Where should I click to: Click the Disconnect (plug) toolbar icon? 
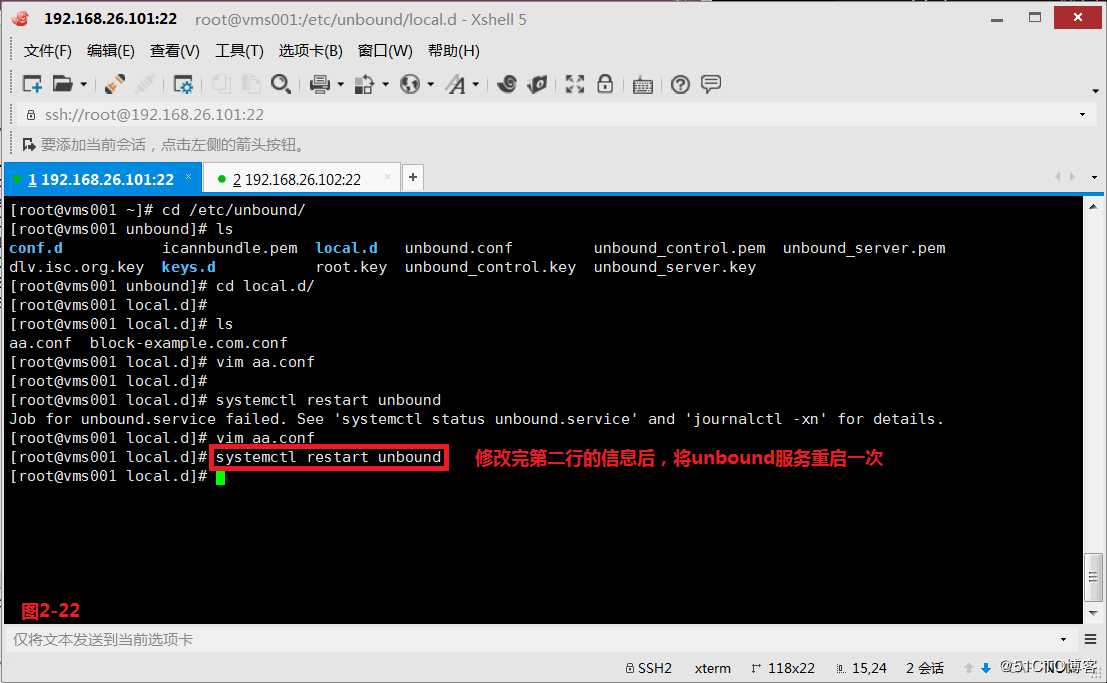[114, 85]
